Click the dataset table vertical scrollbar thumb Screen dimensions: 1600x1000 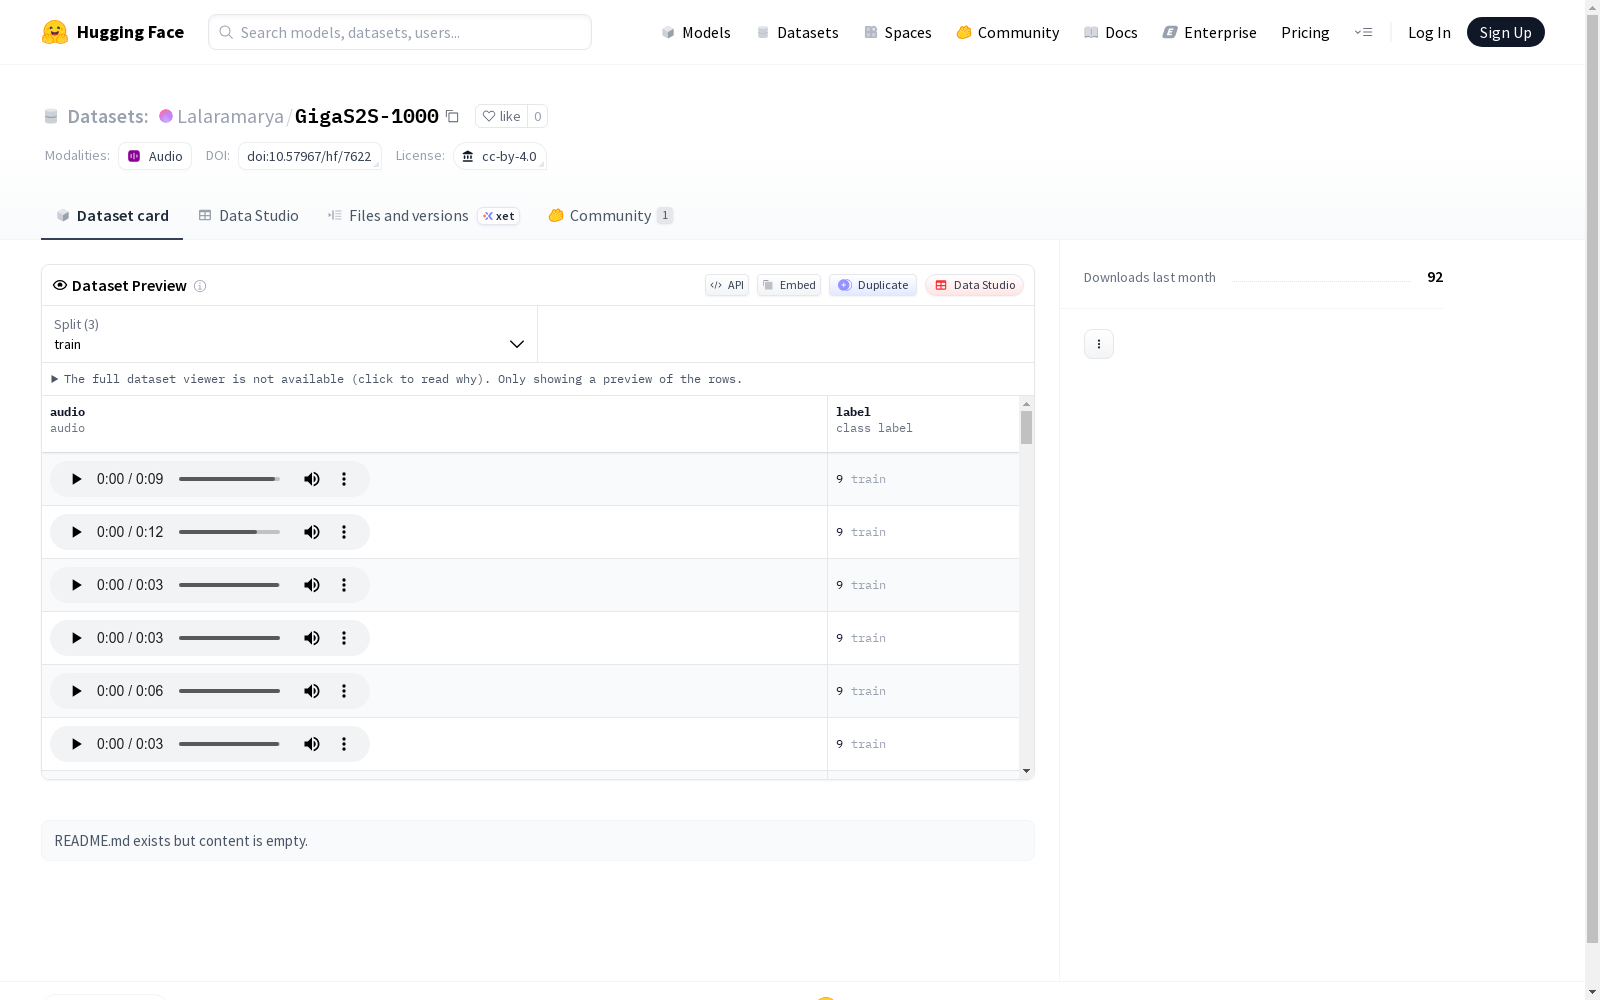tap(1026, 427)
